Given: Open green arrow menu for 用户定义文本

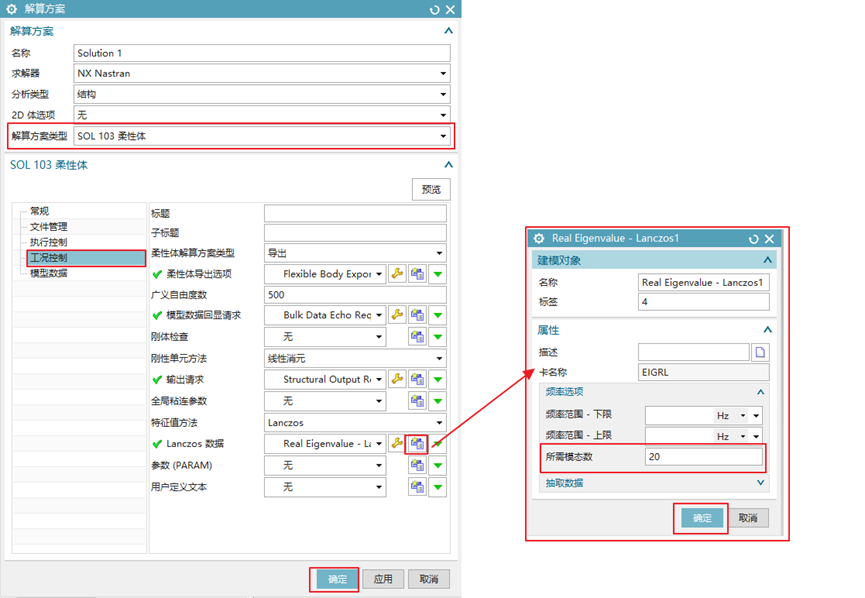Looking at the screenshot, I should 437,487.
